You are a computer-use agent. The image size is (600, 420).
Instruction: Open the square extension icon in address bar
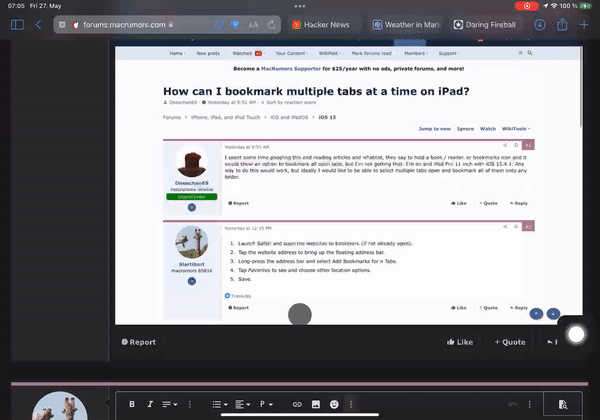coord(219,25)
